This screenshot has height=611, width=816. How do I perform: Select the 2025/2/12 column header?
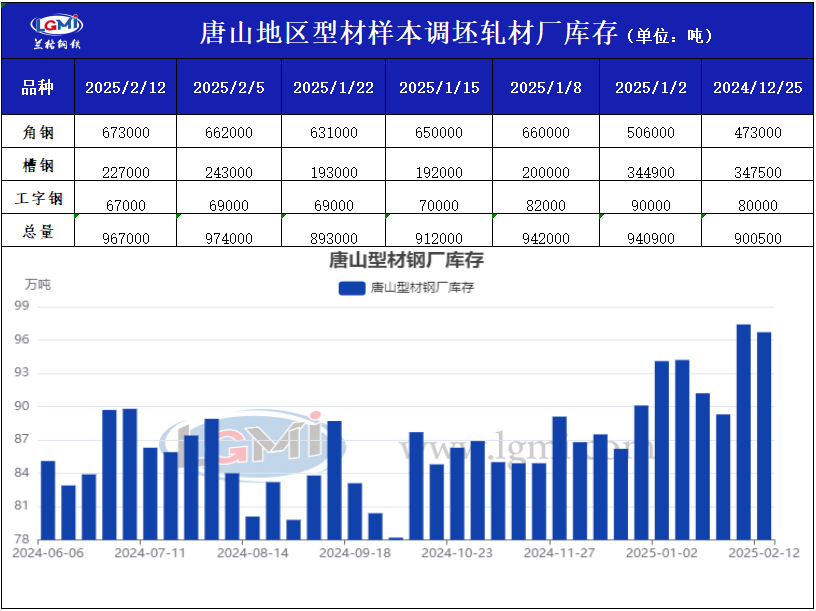(125, 87)
